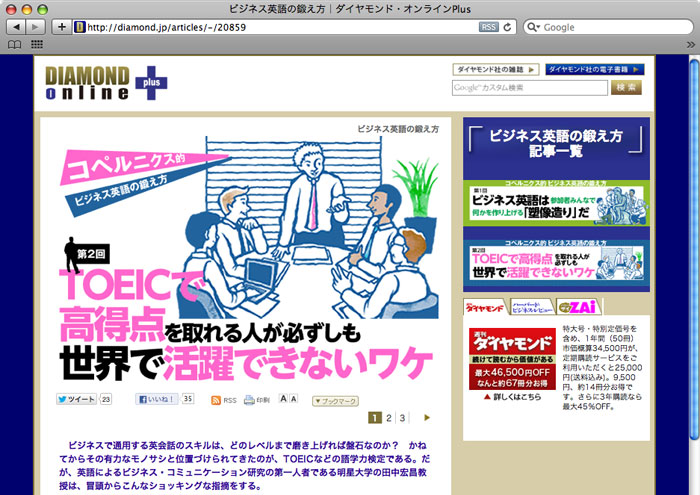Viewport: 700px width, 495px height.
Task: Click the ツイート Twitter button
Action: pos(76,399)
